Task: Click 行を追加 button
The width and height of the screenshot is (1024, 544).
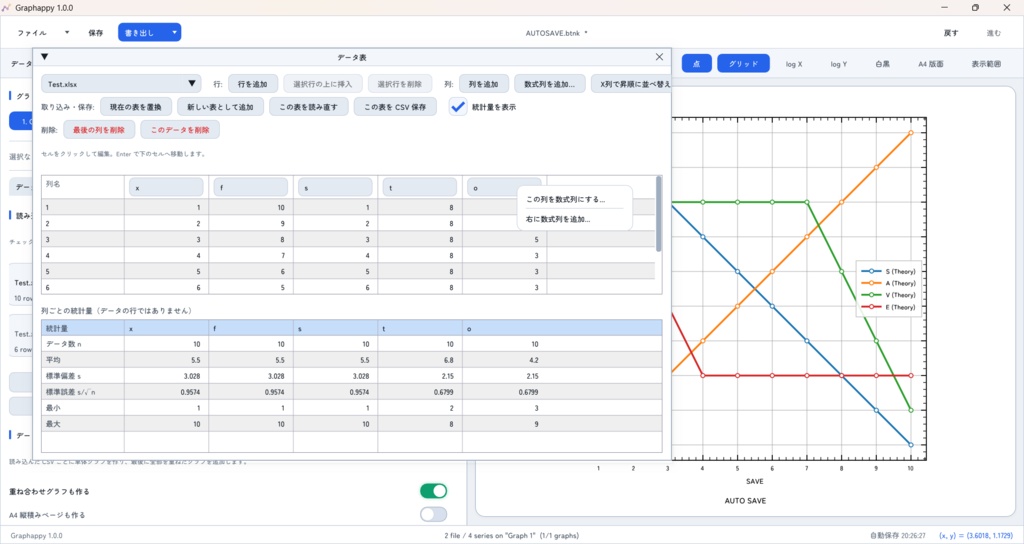Action: [253, 84]
